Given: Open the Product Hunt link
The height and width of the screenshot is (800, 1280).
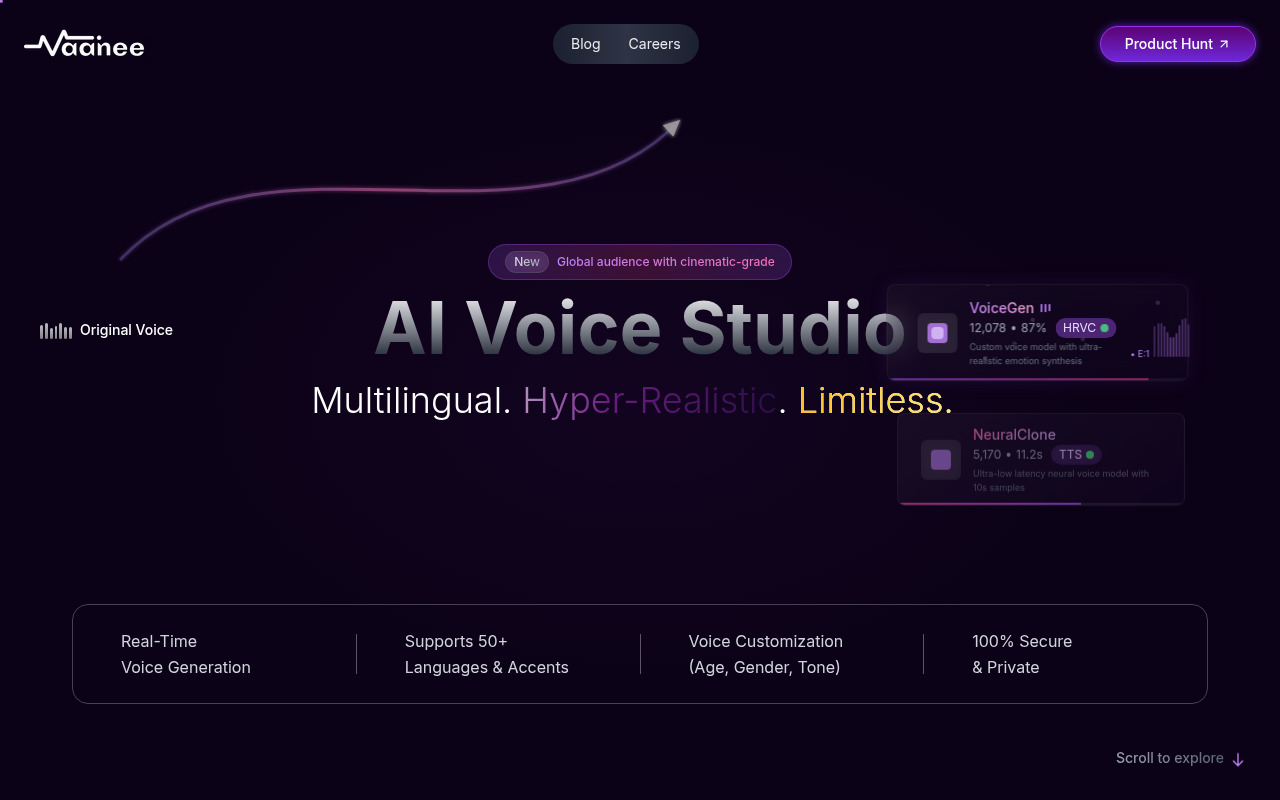Looking at the screenshot, I should click(x=1168, y=44).
